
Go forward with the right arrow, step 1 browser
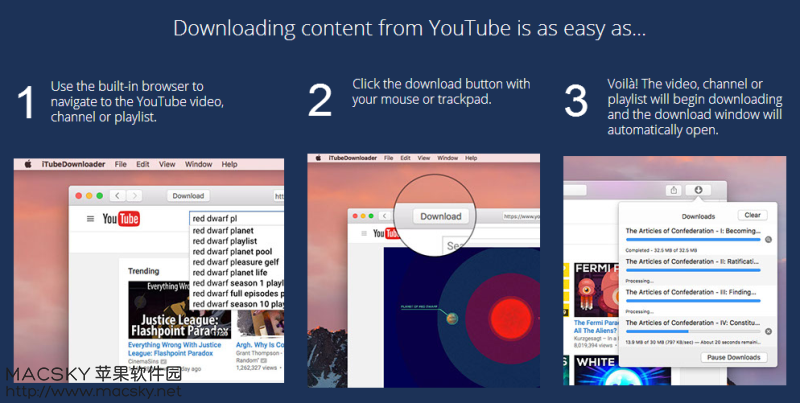[134, 196]
